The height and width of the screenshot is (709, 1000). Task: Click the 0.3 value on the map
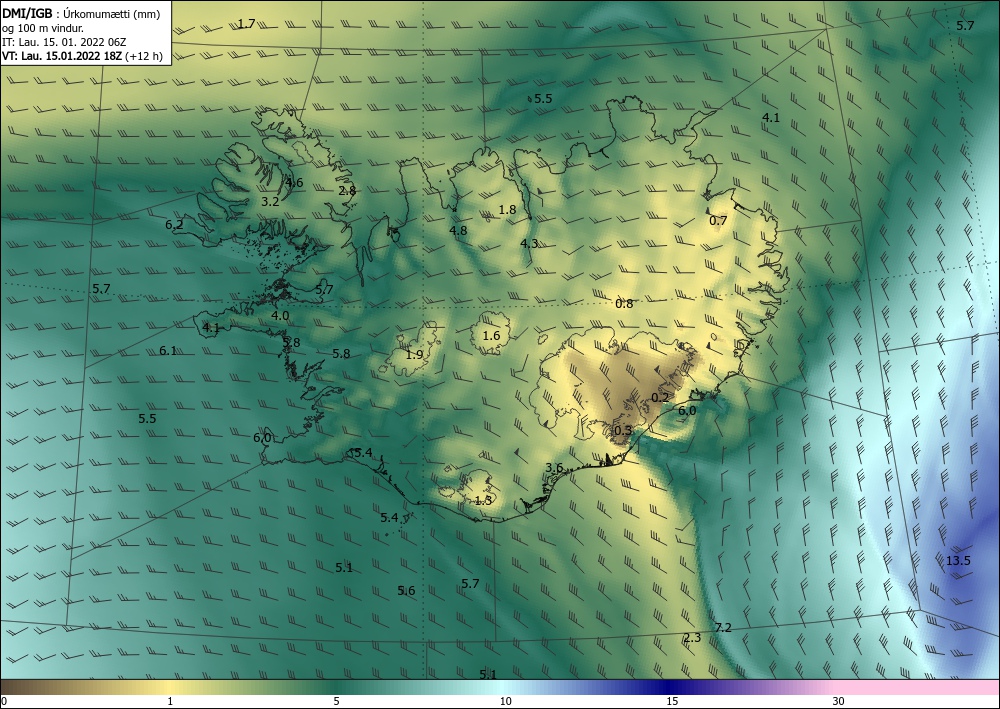click(x=623, y=430)
